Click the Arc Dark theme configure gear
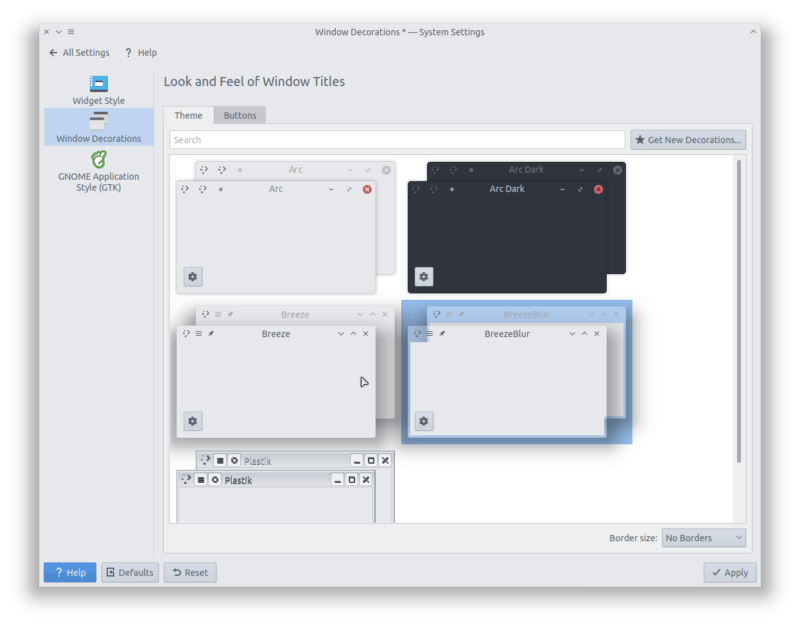The height and width of the screenshot is (626, 800). pyautogui.click(x=424, y=277)
